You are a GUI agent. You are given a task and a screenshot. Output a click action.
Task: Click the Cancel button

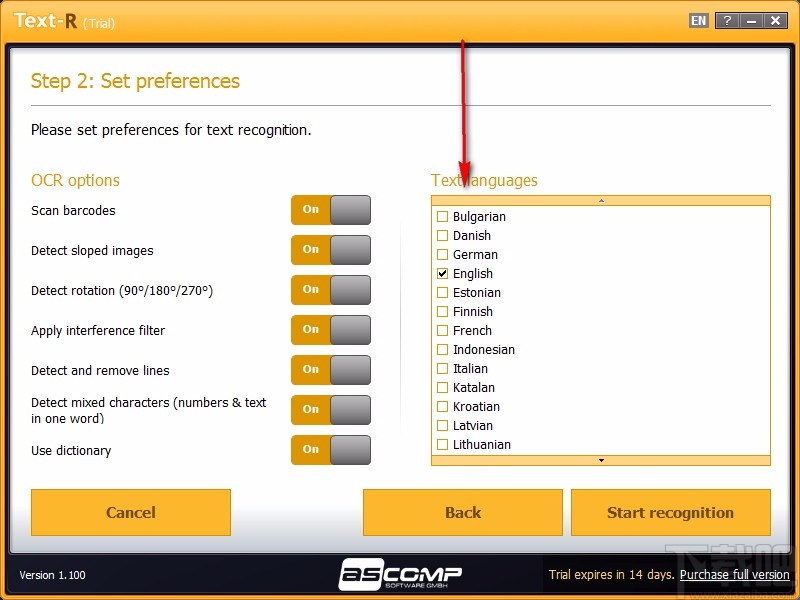131,512
